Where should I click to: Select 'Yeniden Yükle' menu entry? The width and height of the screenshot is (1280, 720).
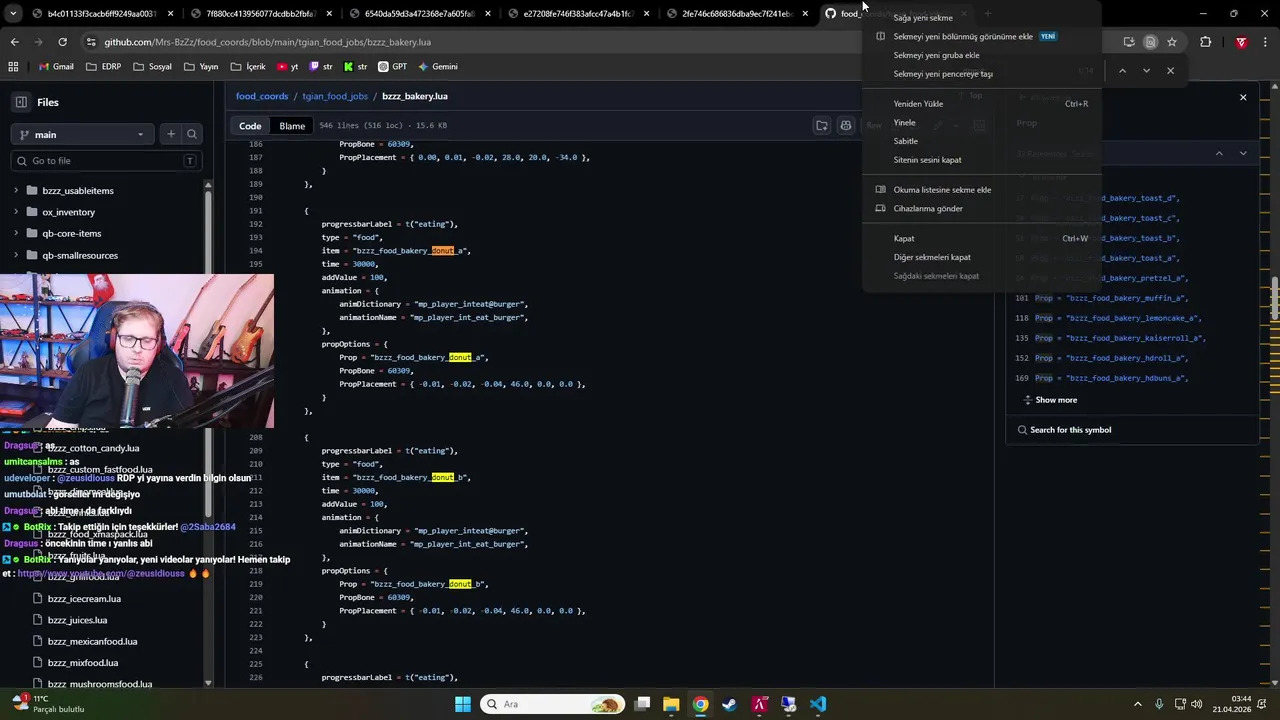pyautogui.click(x=918, y=104)
